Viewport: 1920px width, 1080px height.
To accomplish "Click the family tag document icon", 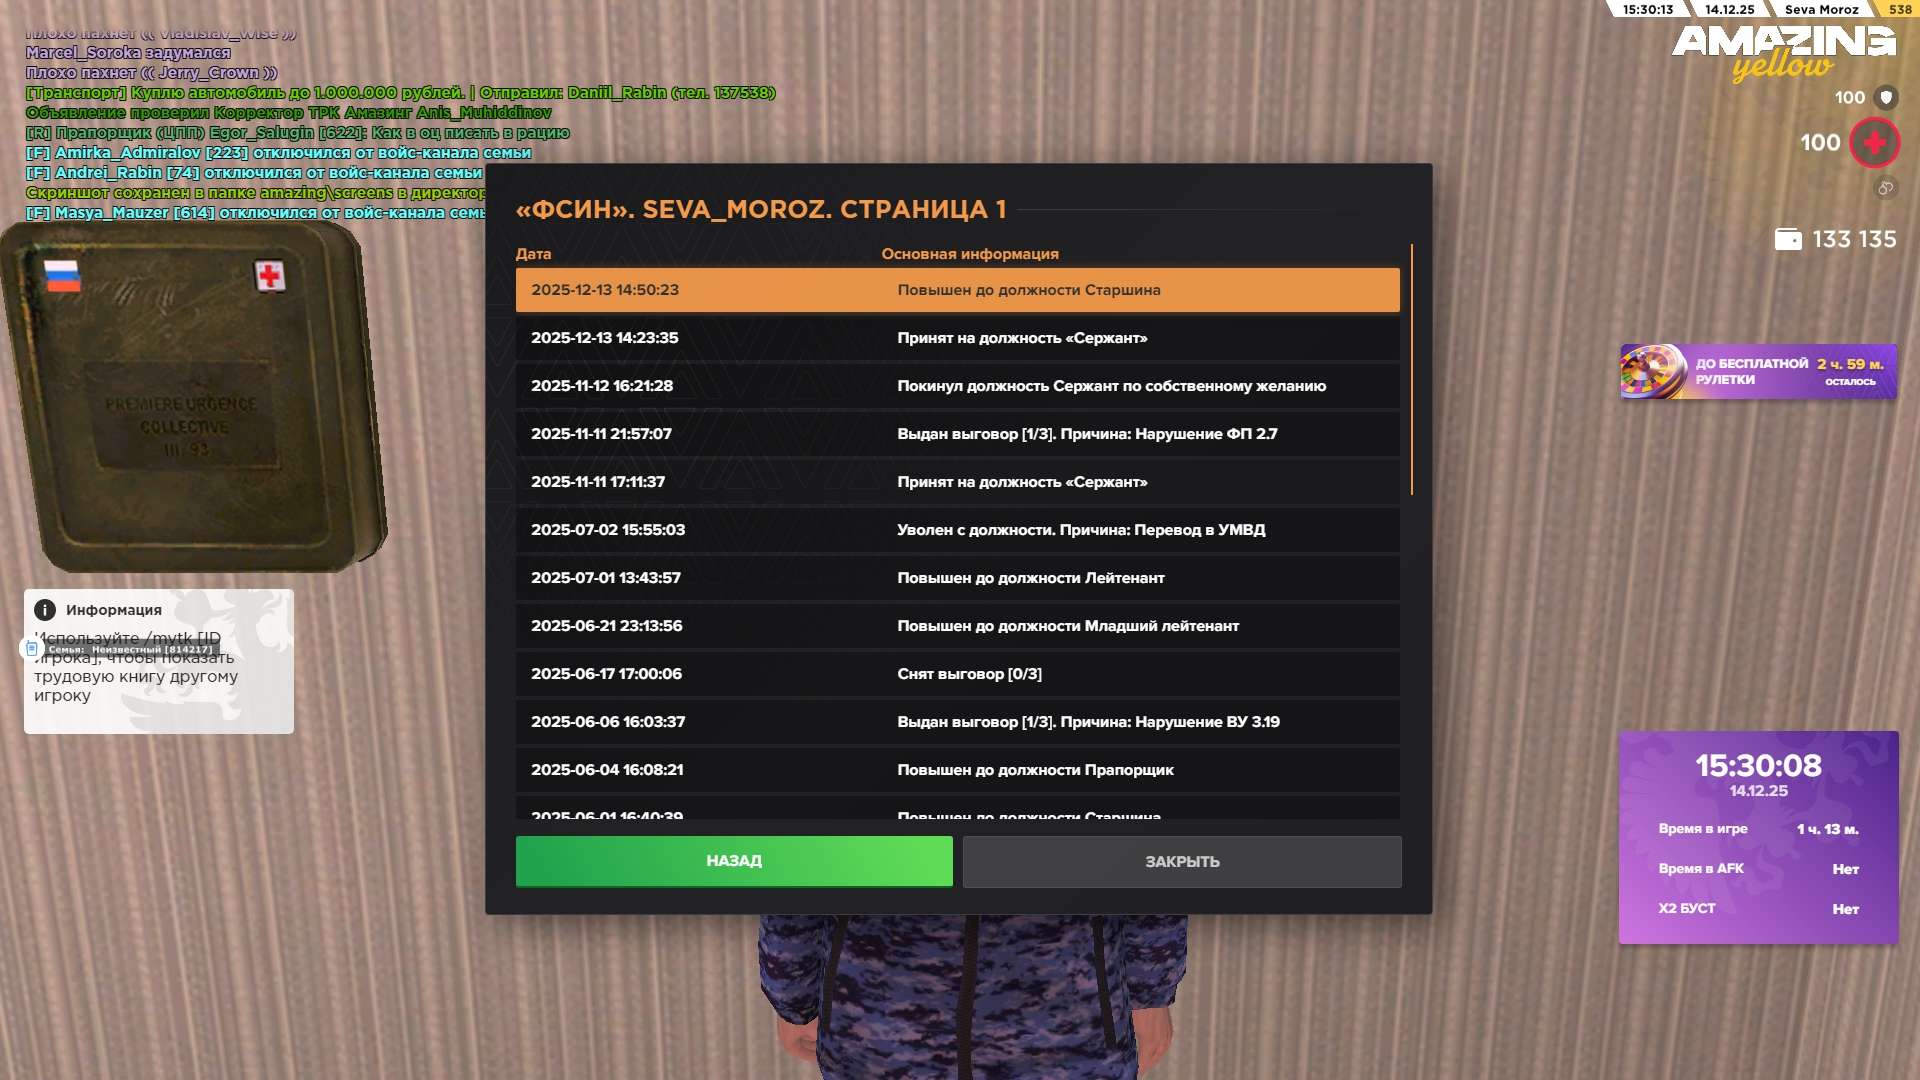I will [32, 649].
